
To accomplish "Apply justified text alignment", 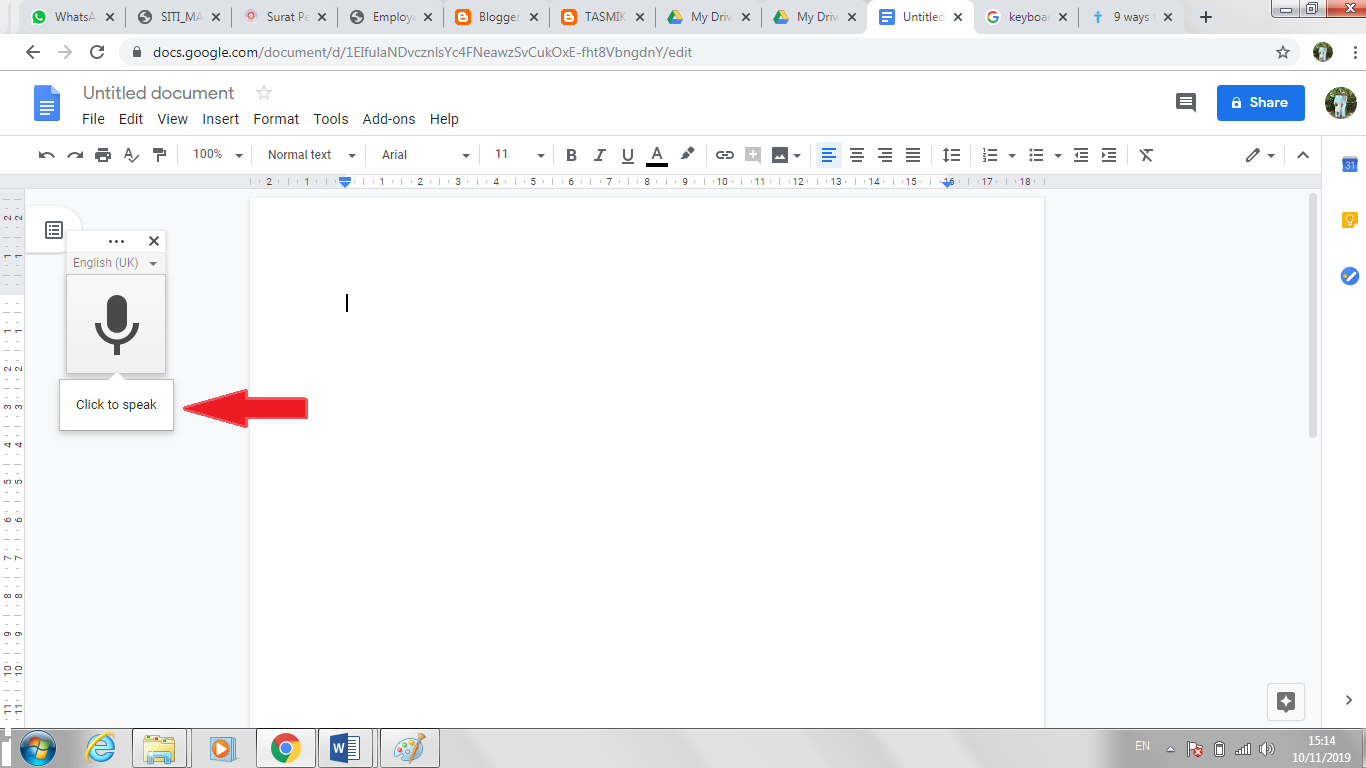I will [x=912, y=155].
